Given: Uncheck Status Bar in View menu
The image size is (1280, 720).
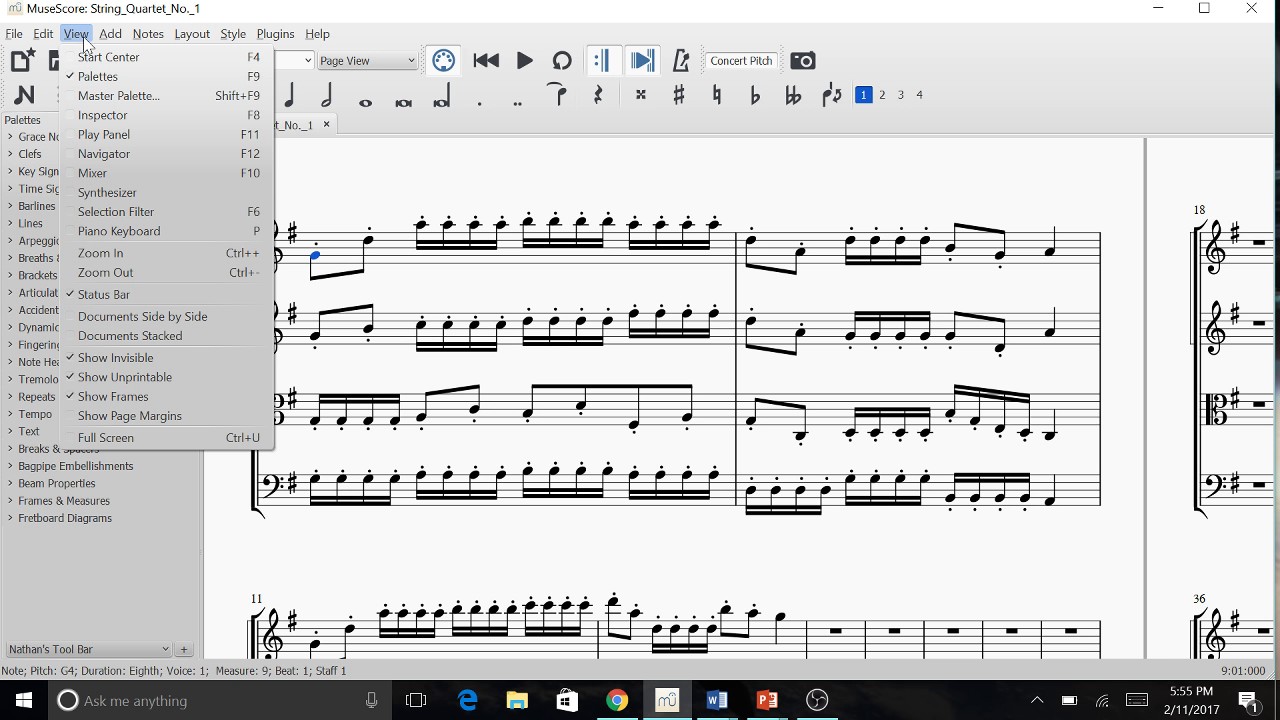Looking at the screenshot, I should pyautogui.click(x=167, y=294).
